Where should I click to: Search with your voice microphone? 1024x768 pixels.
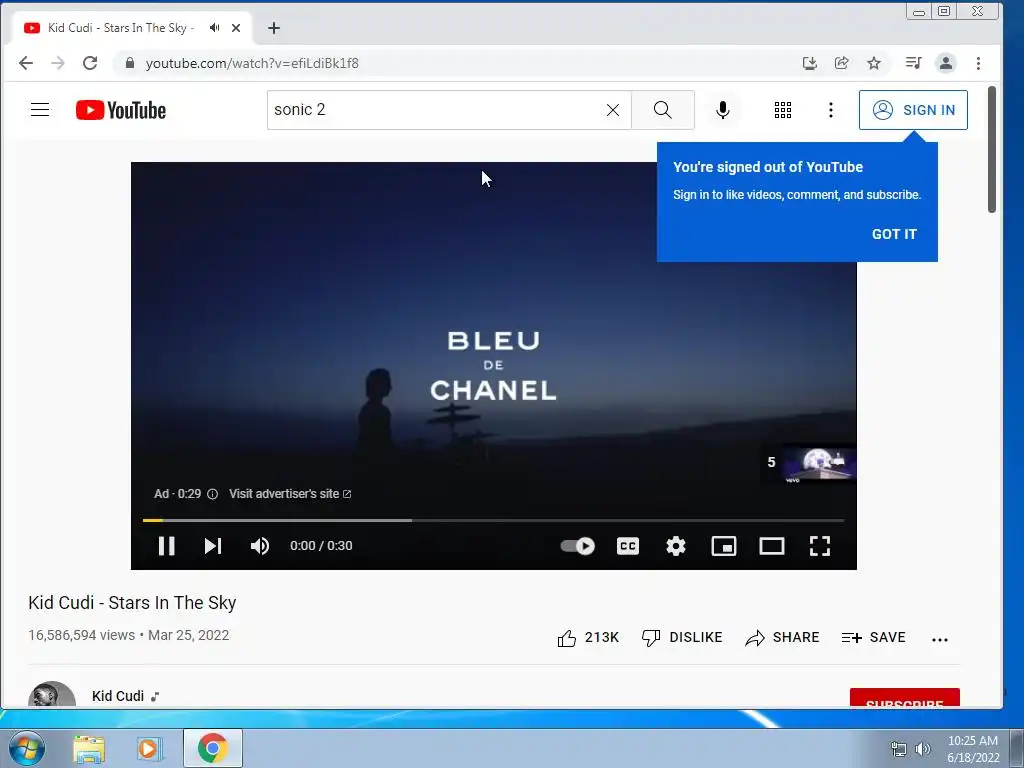pyautogui.click(x=722, y=110)
